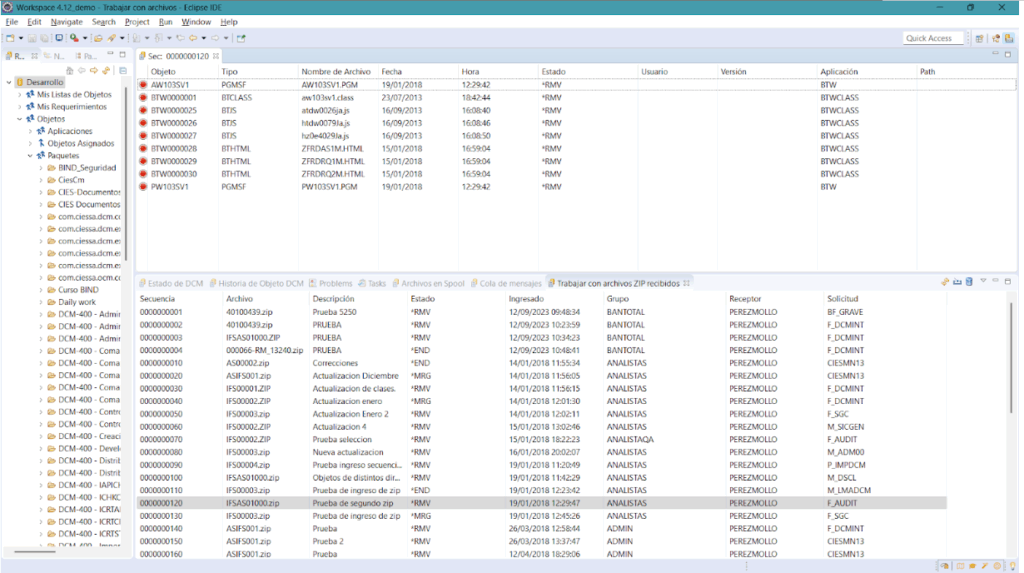Click the download icon in ZIP panel
Screen dimensions: 1024x573
(x=957, y=283)
